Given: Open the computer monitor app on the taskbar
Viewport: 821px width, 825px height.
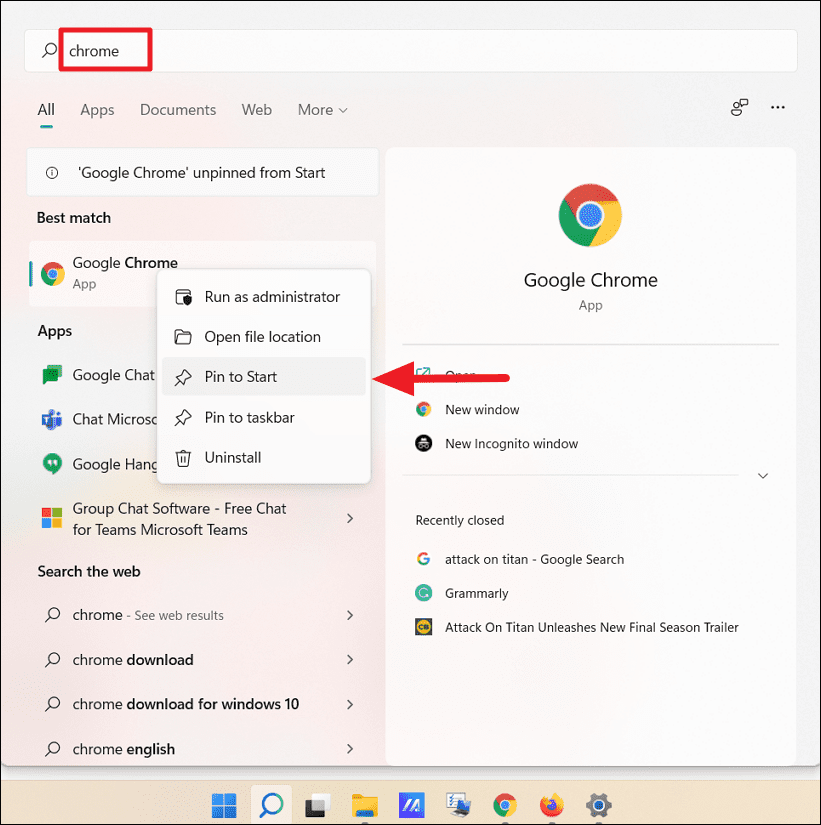Looking at the screenshot, I should click(458, 805).
